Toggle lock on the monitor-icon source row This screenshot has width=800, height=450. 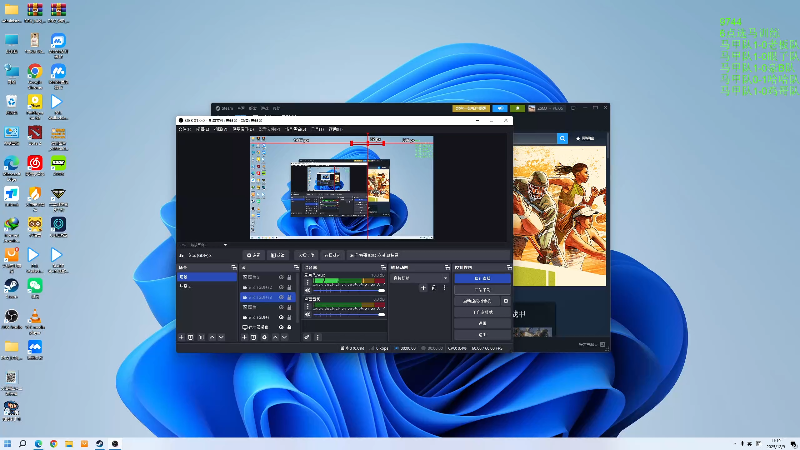pos(289,327)
